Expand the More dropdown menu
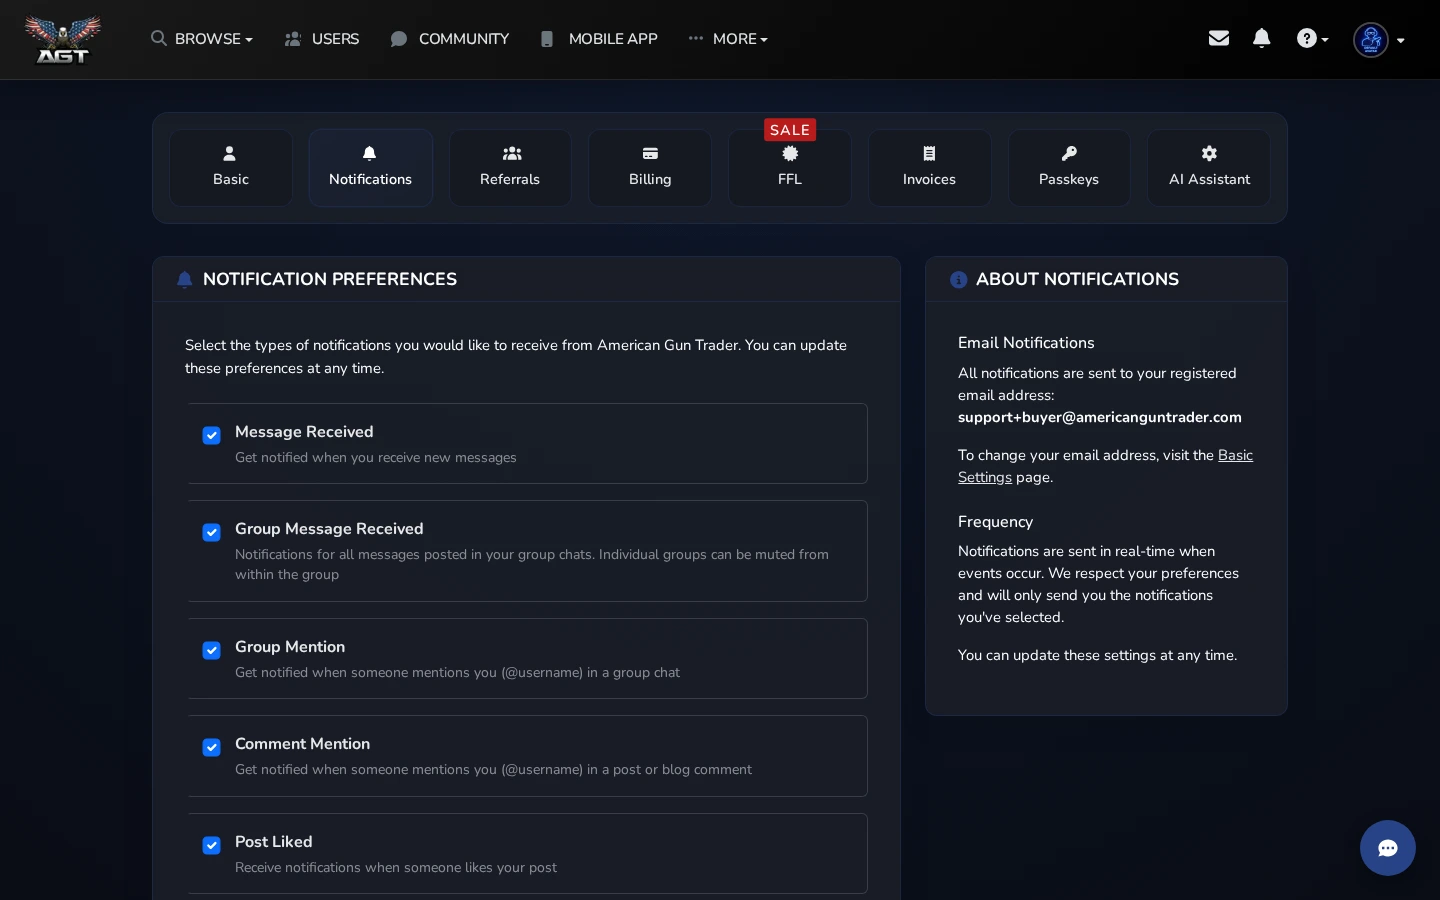The image size is (1440, 900). tap(728, 39)
